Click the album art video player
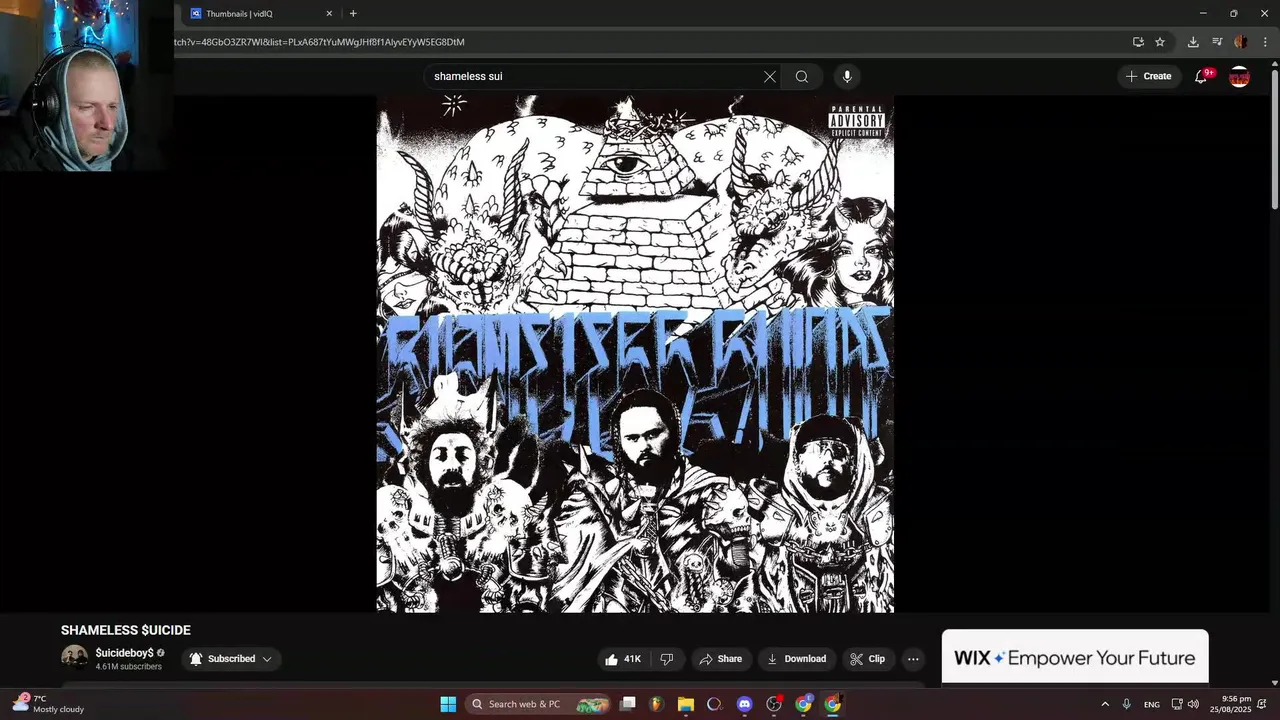Image resolution: width=1280 pixels, height=720 pixels. (x=635, y=354)
